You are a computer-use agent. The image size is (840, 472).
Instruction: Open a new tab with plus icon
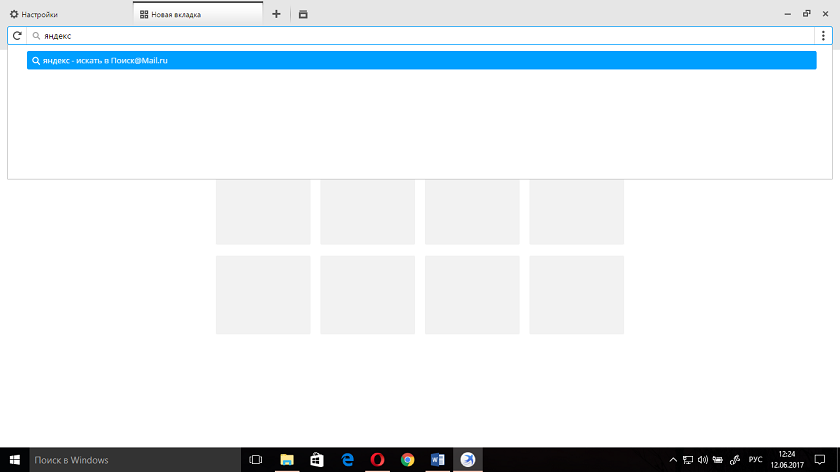(276, 14)
